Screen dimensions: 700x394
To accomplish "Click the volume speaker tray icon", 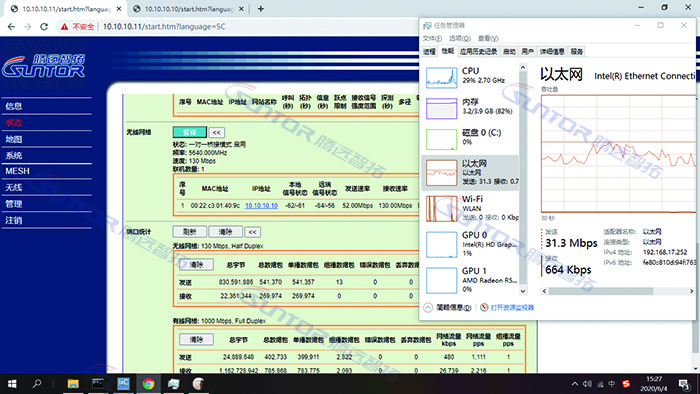I will [587, 384].
